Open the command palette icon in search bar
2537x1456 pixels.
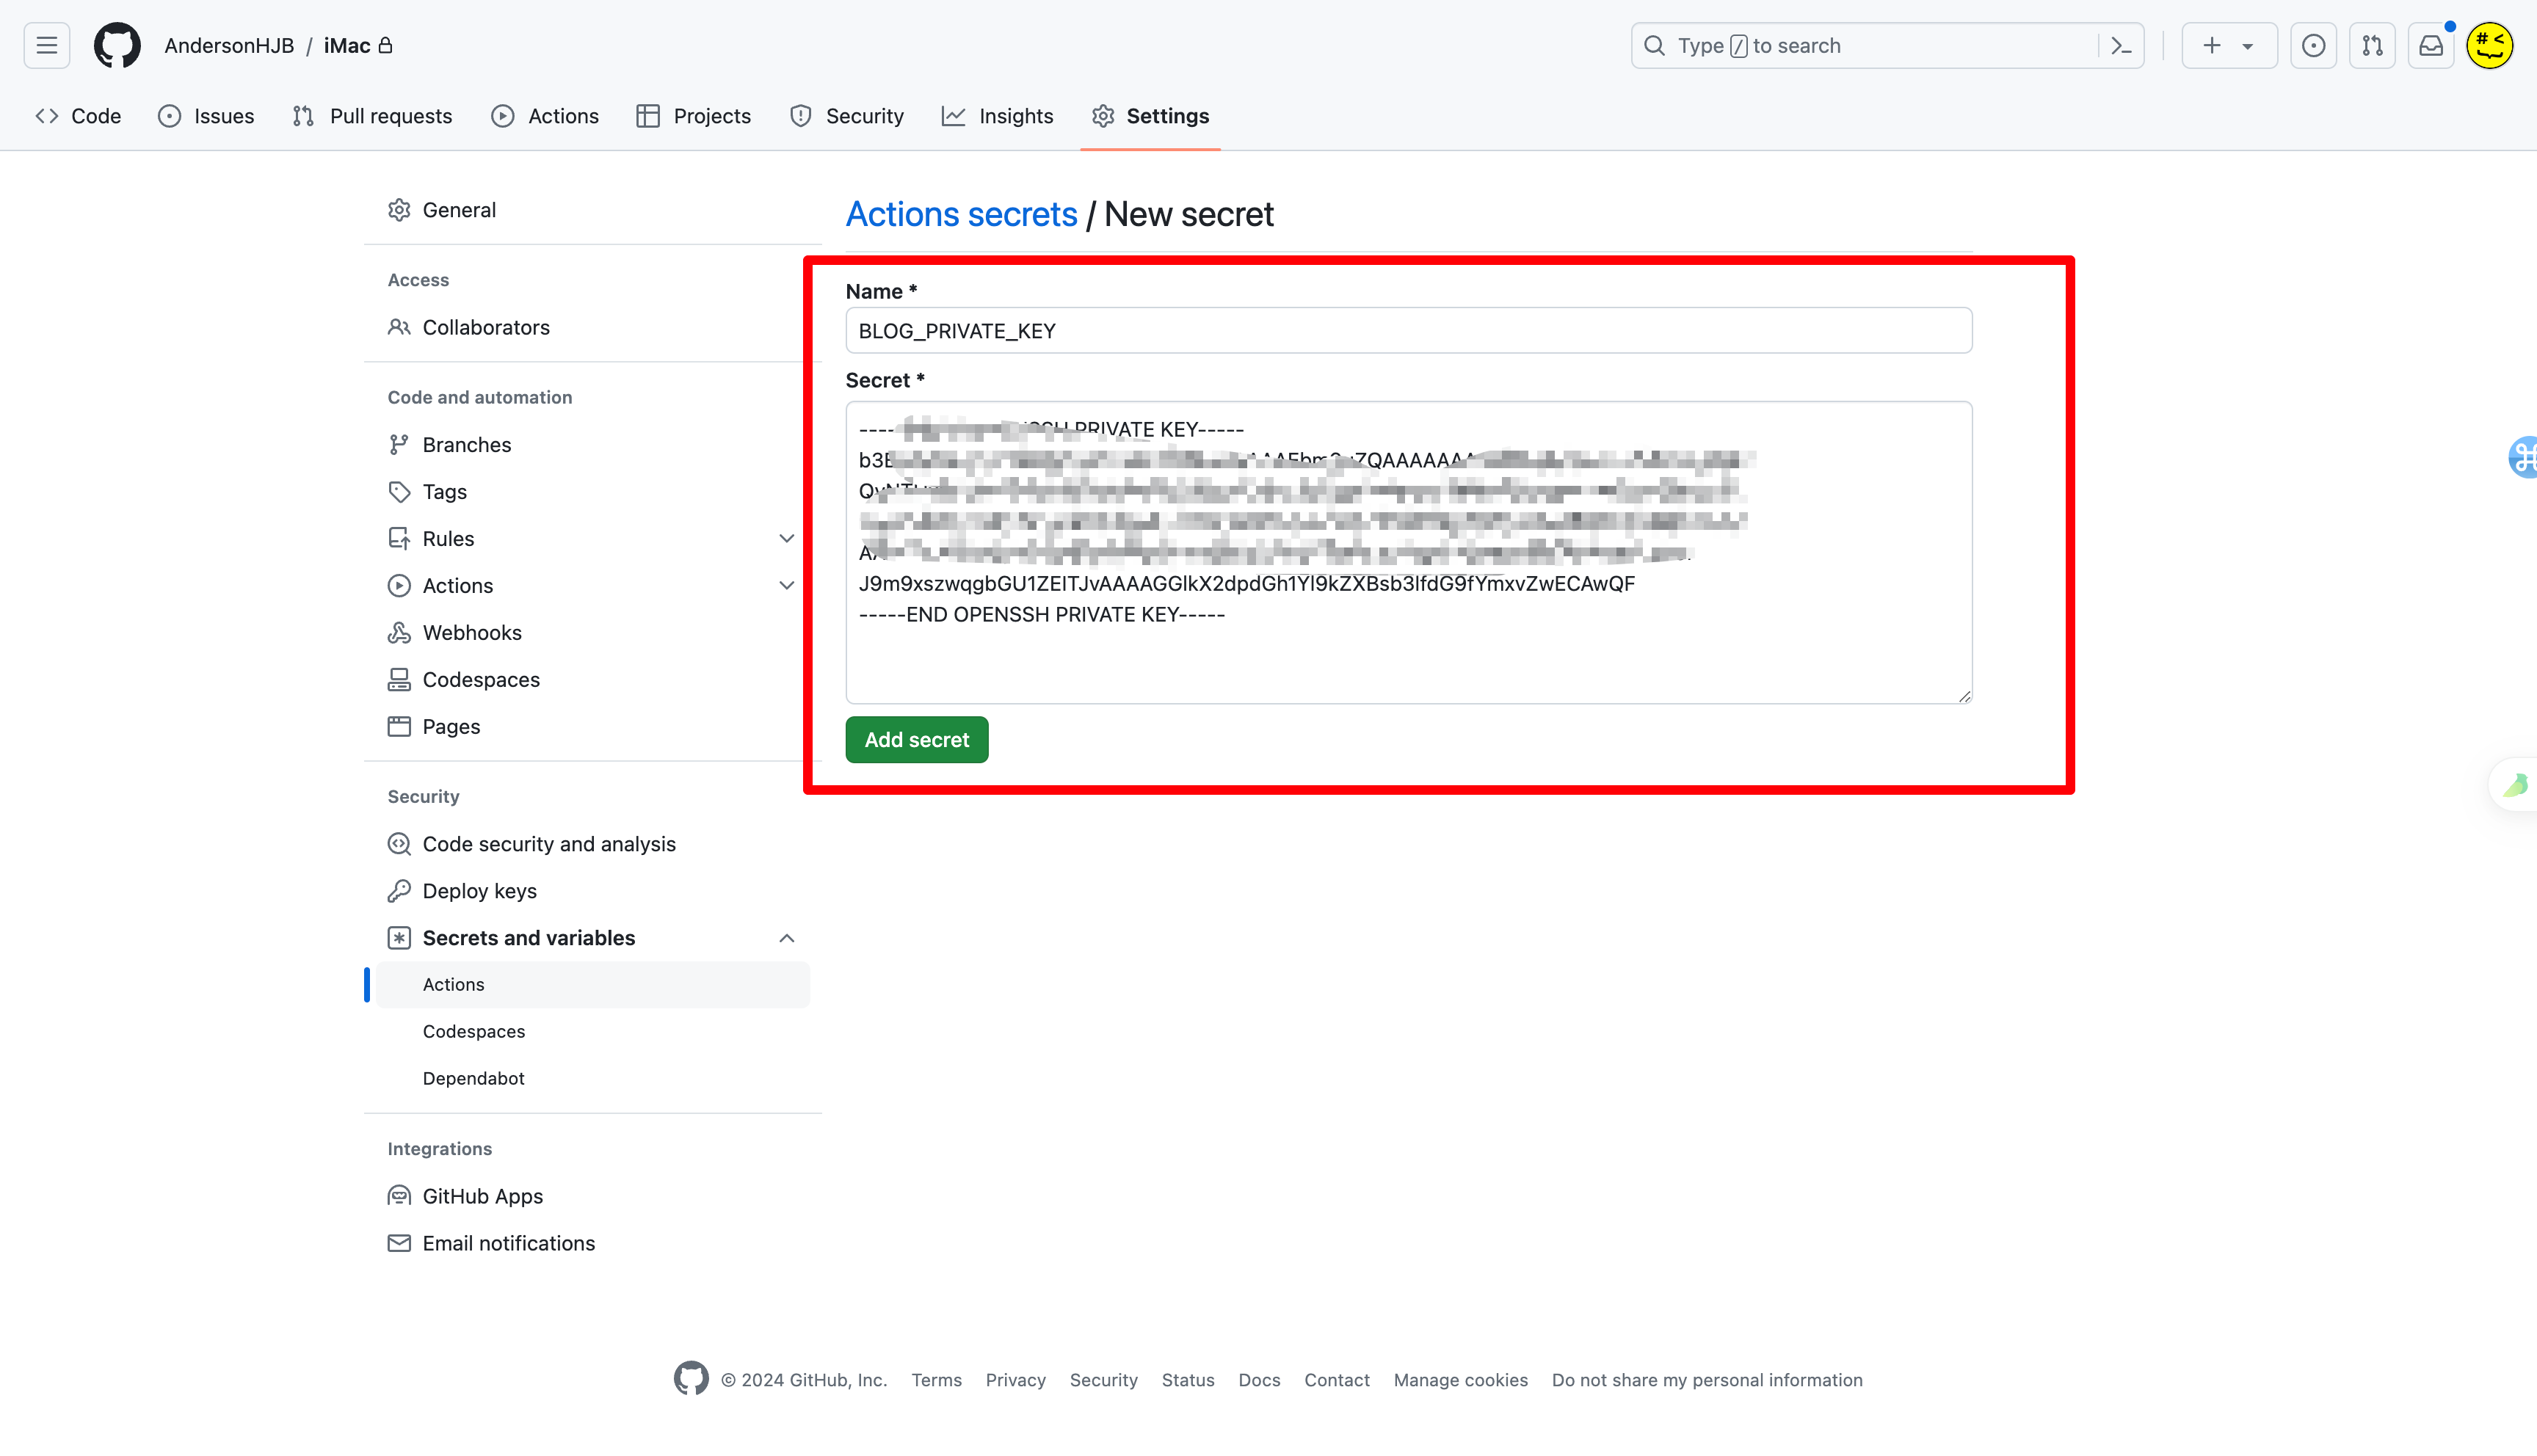tap(2121, 46)
